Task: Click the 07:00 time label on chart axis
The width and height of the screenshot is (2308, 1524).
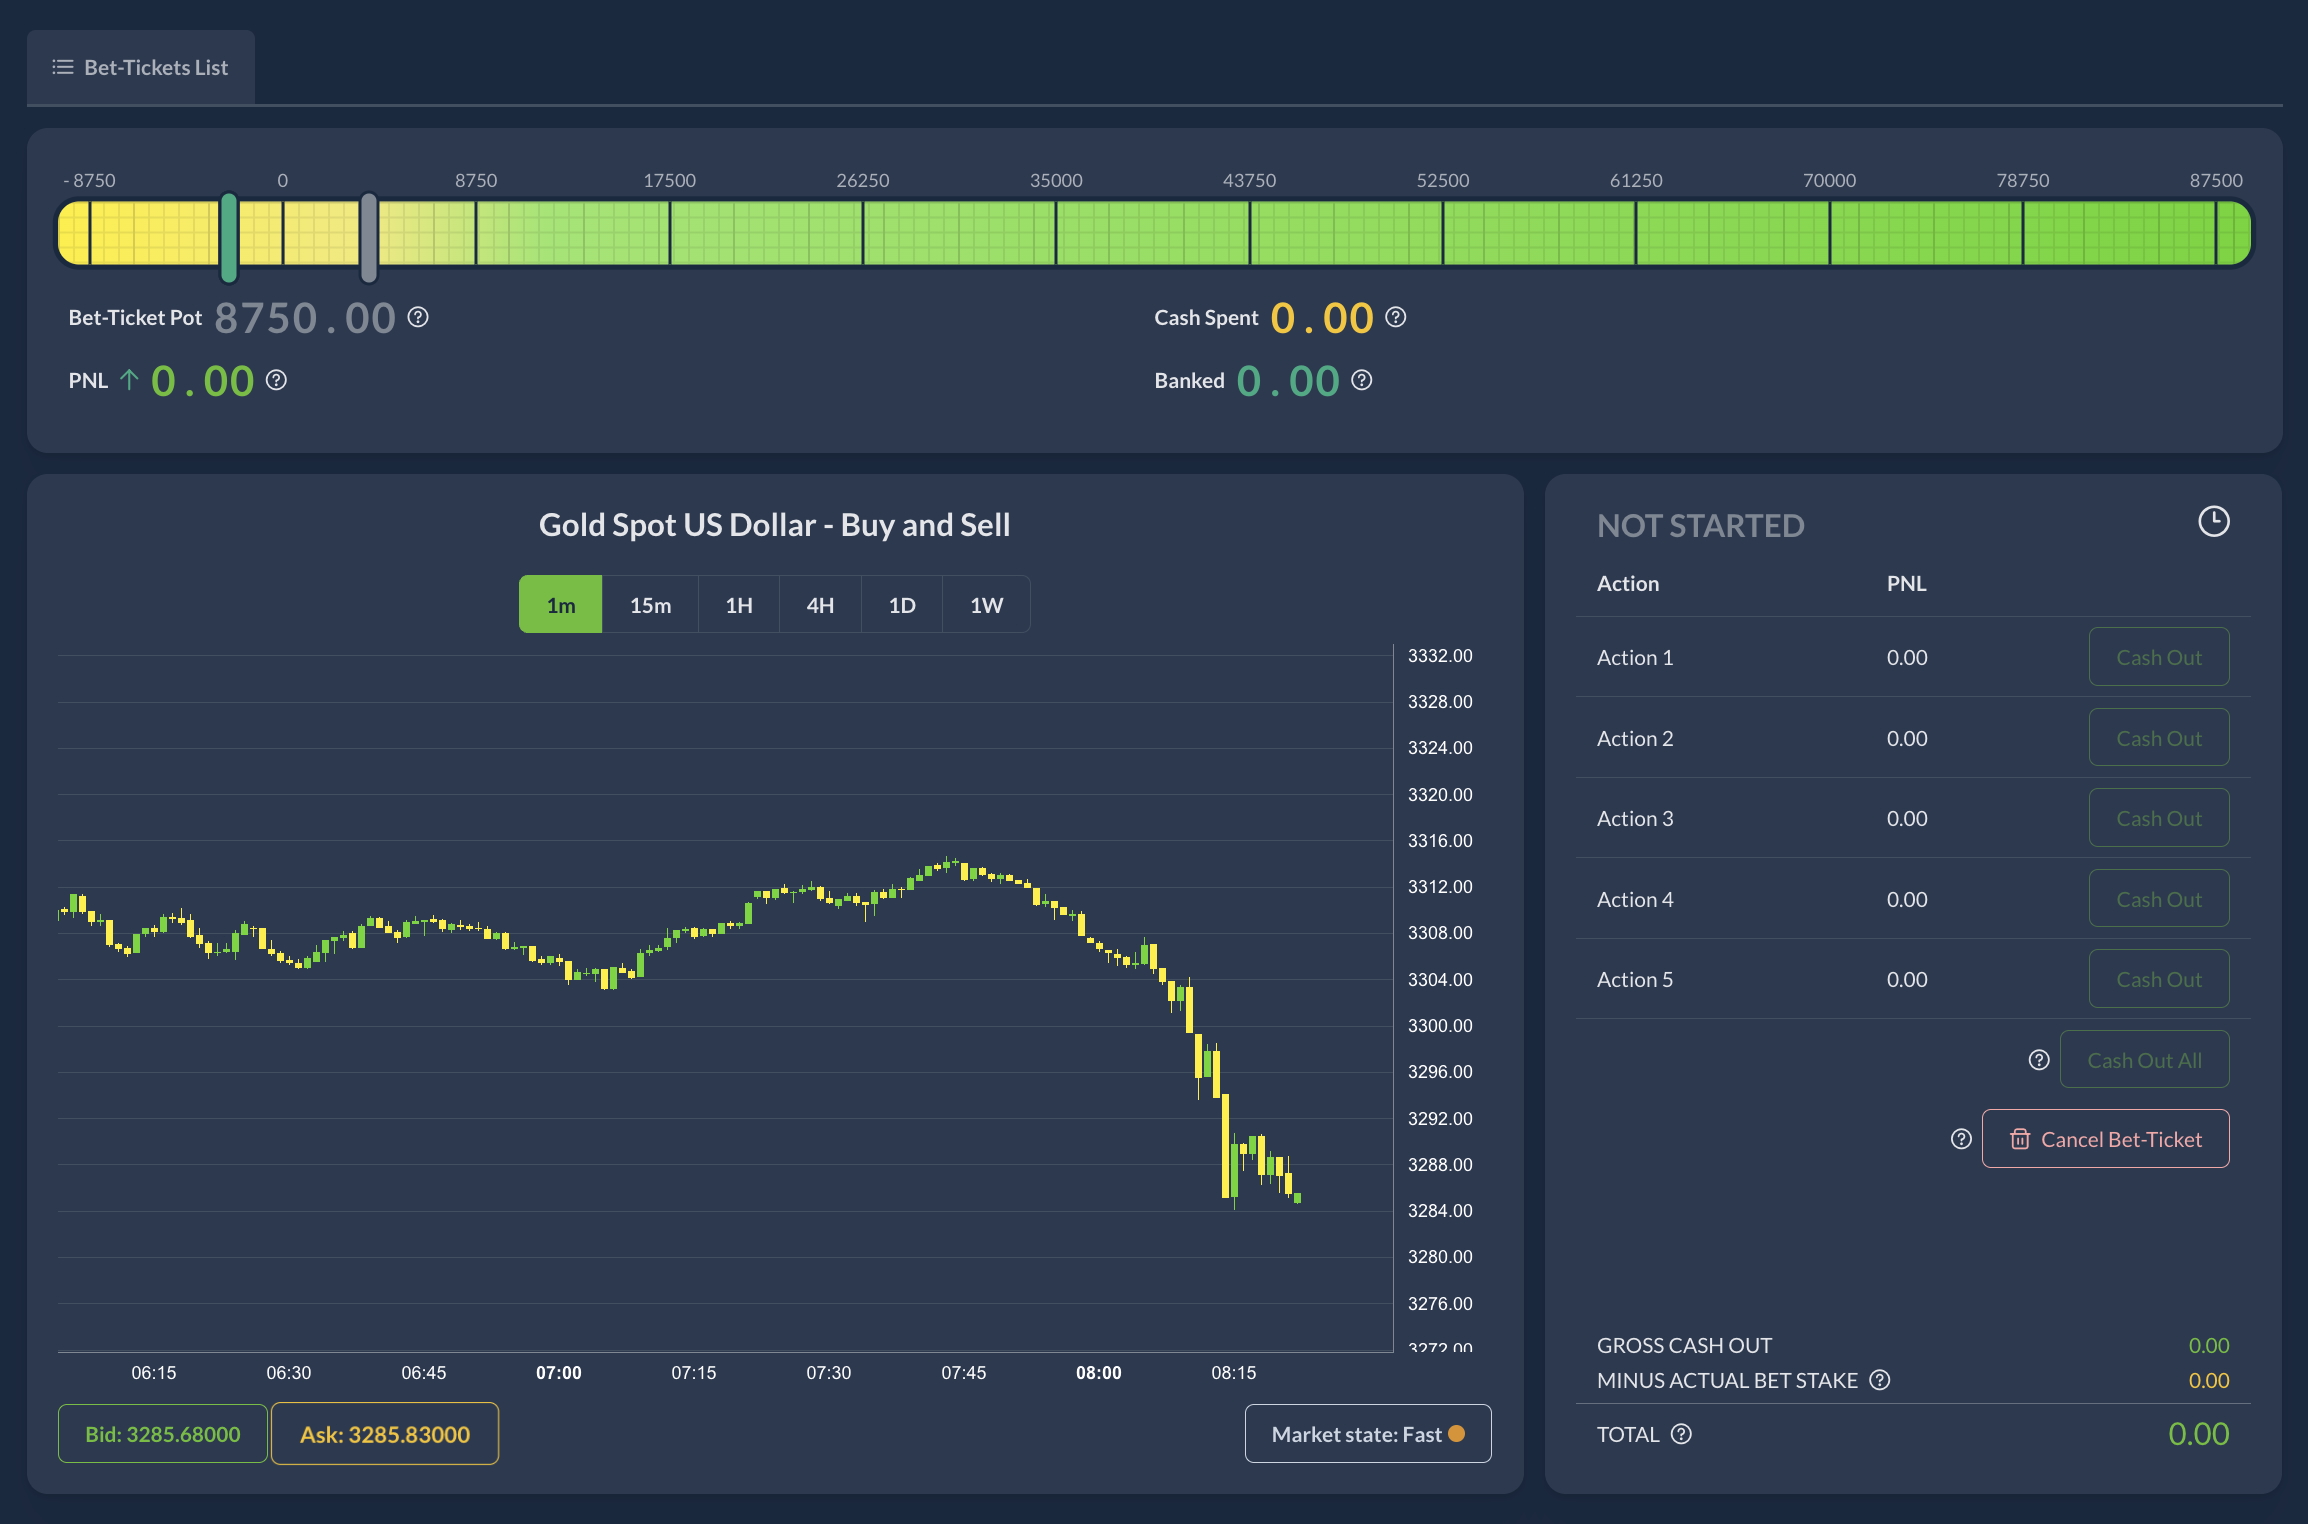Action: tap(558, 1373)
